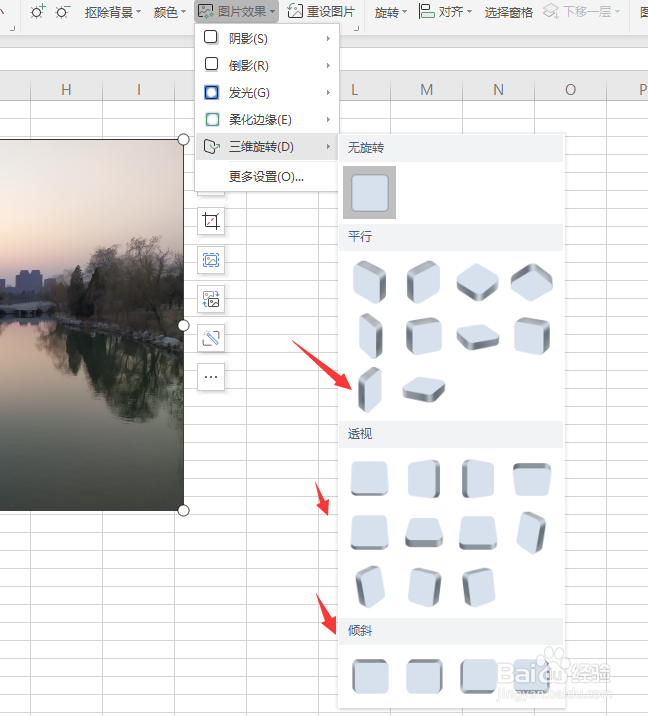Pick the first 透视 preset in row three
This screenshot has width=648, height=716.
click(370, 587)
